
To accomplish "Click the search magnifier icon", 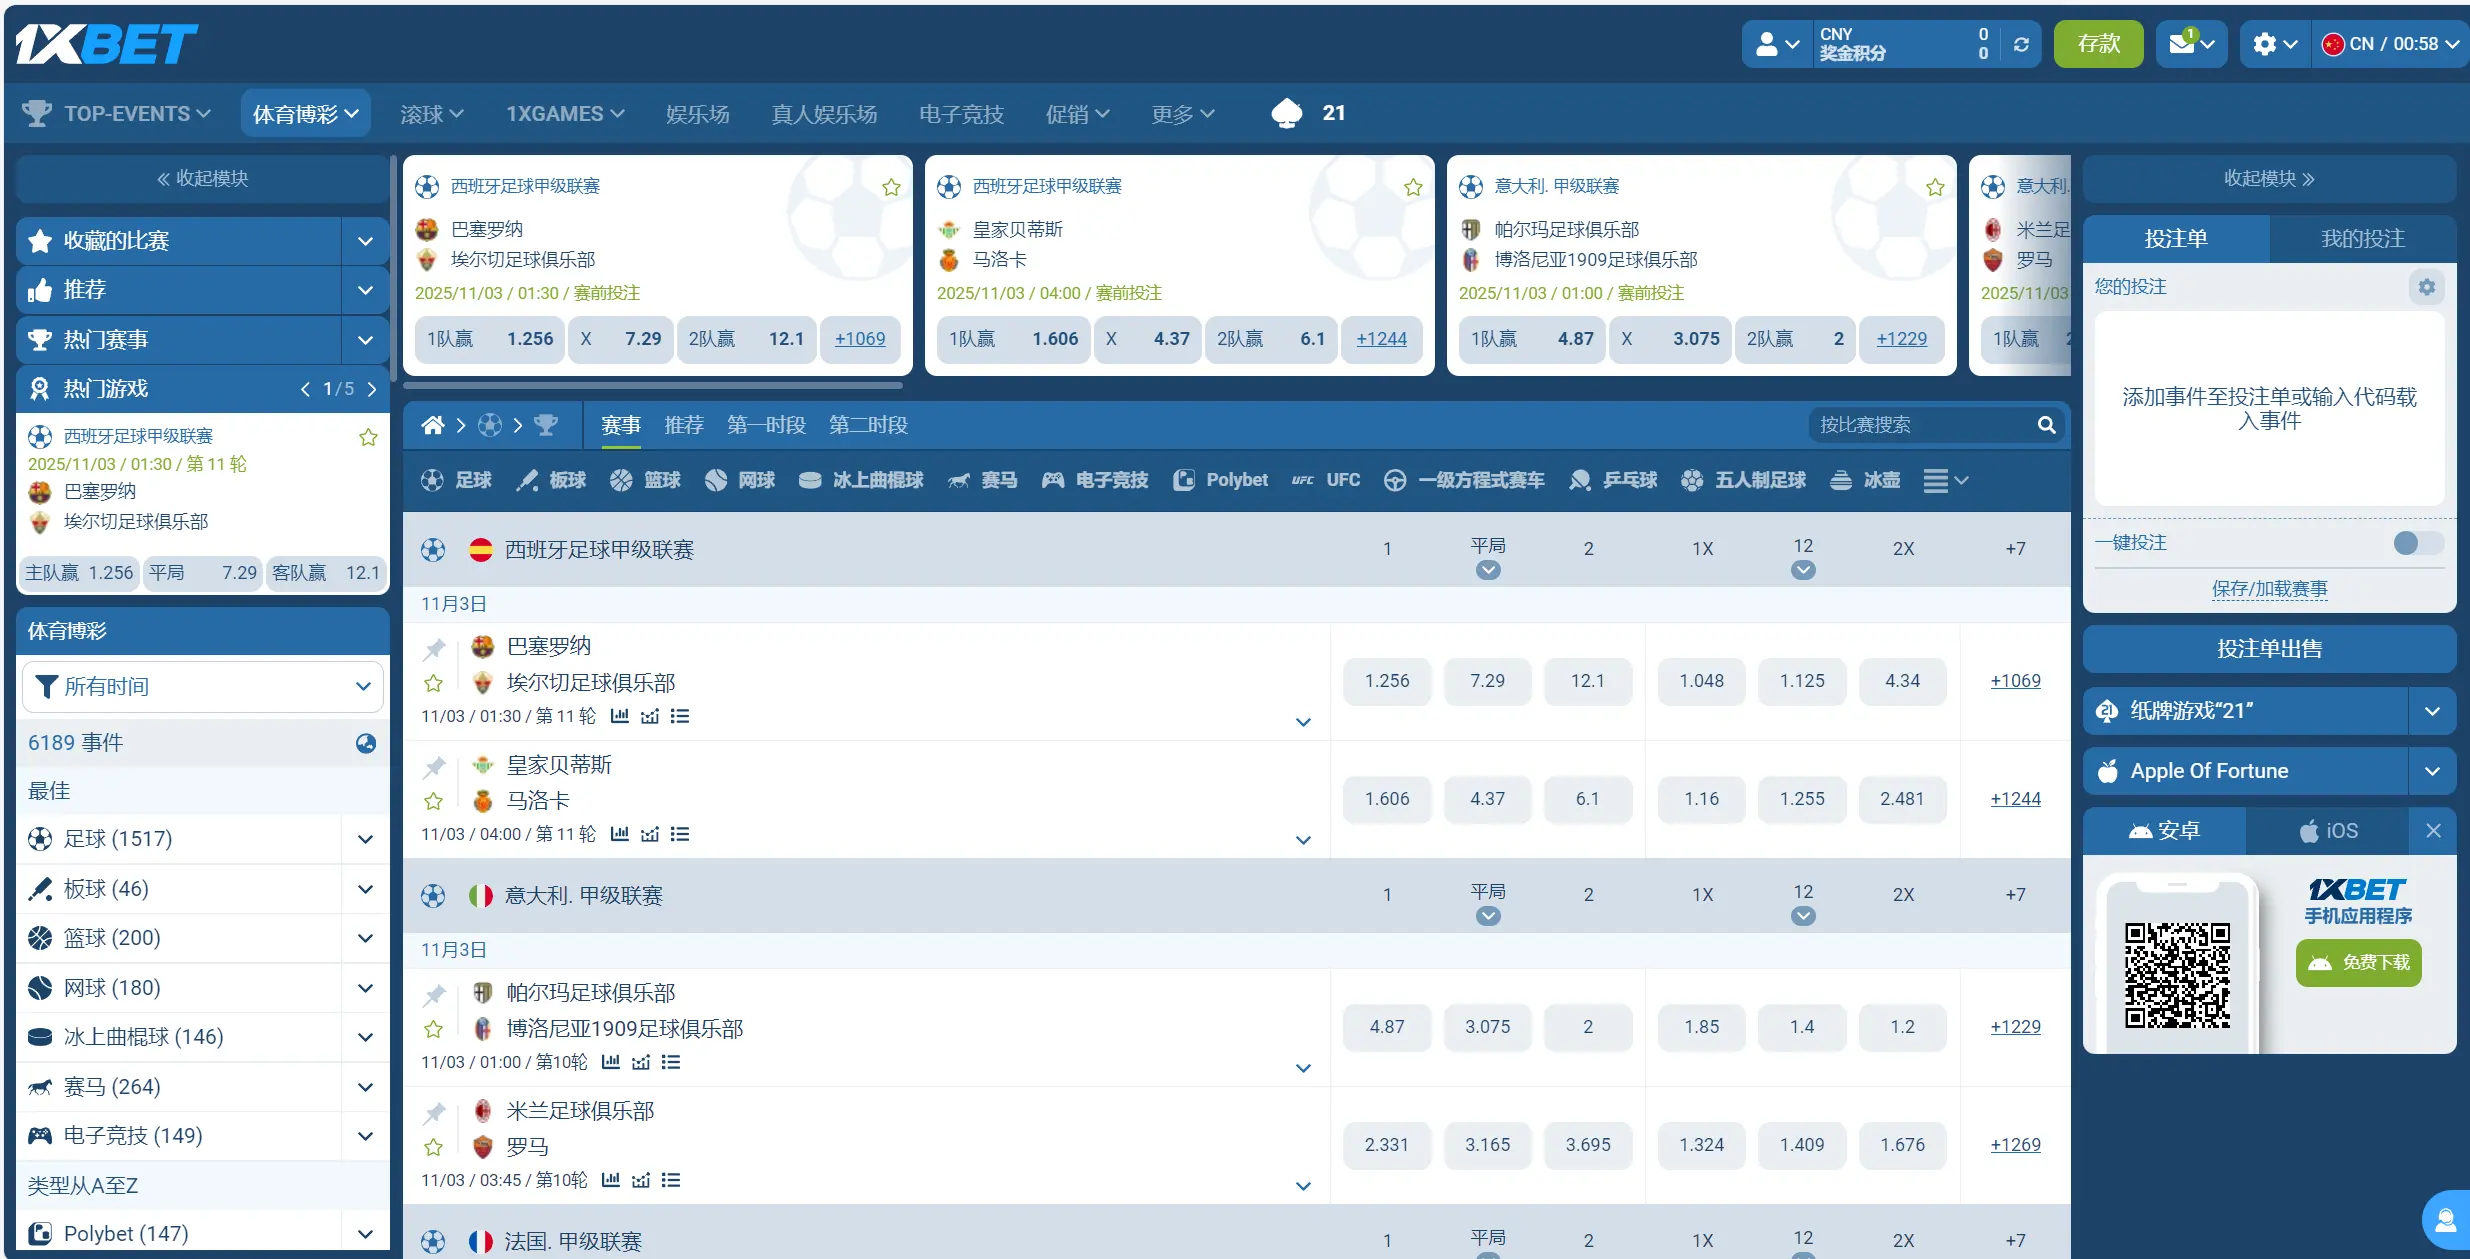I will (2046, 426).
